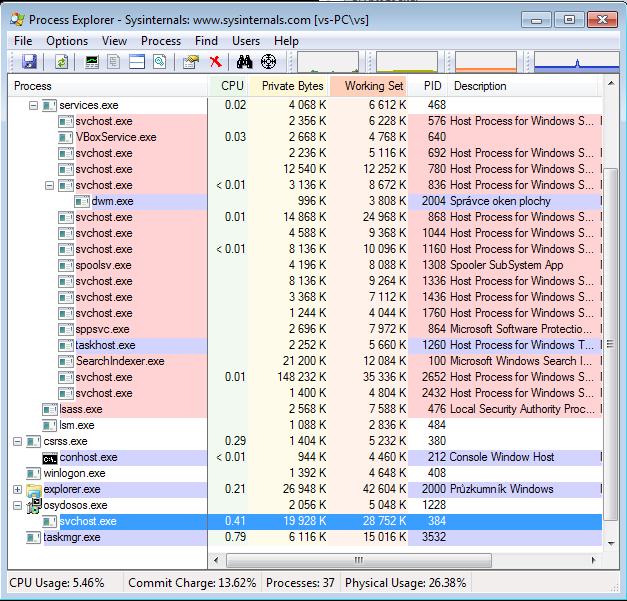Sort by Working Set column header
Viewport: 627px width, 601px height.
[x=369, y=86]
